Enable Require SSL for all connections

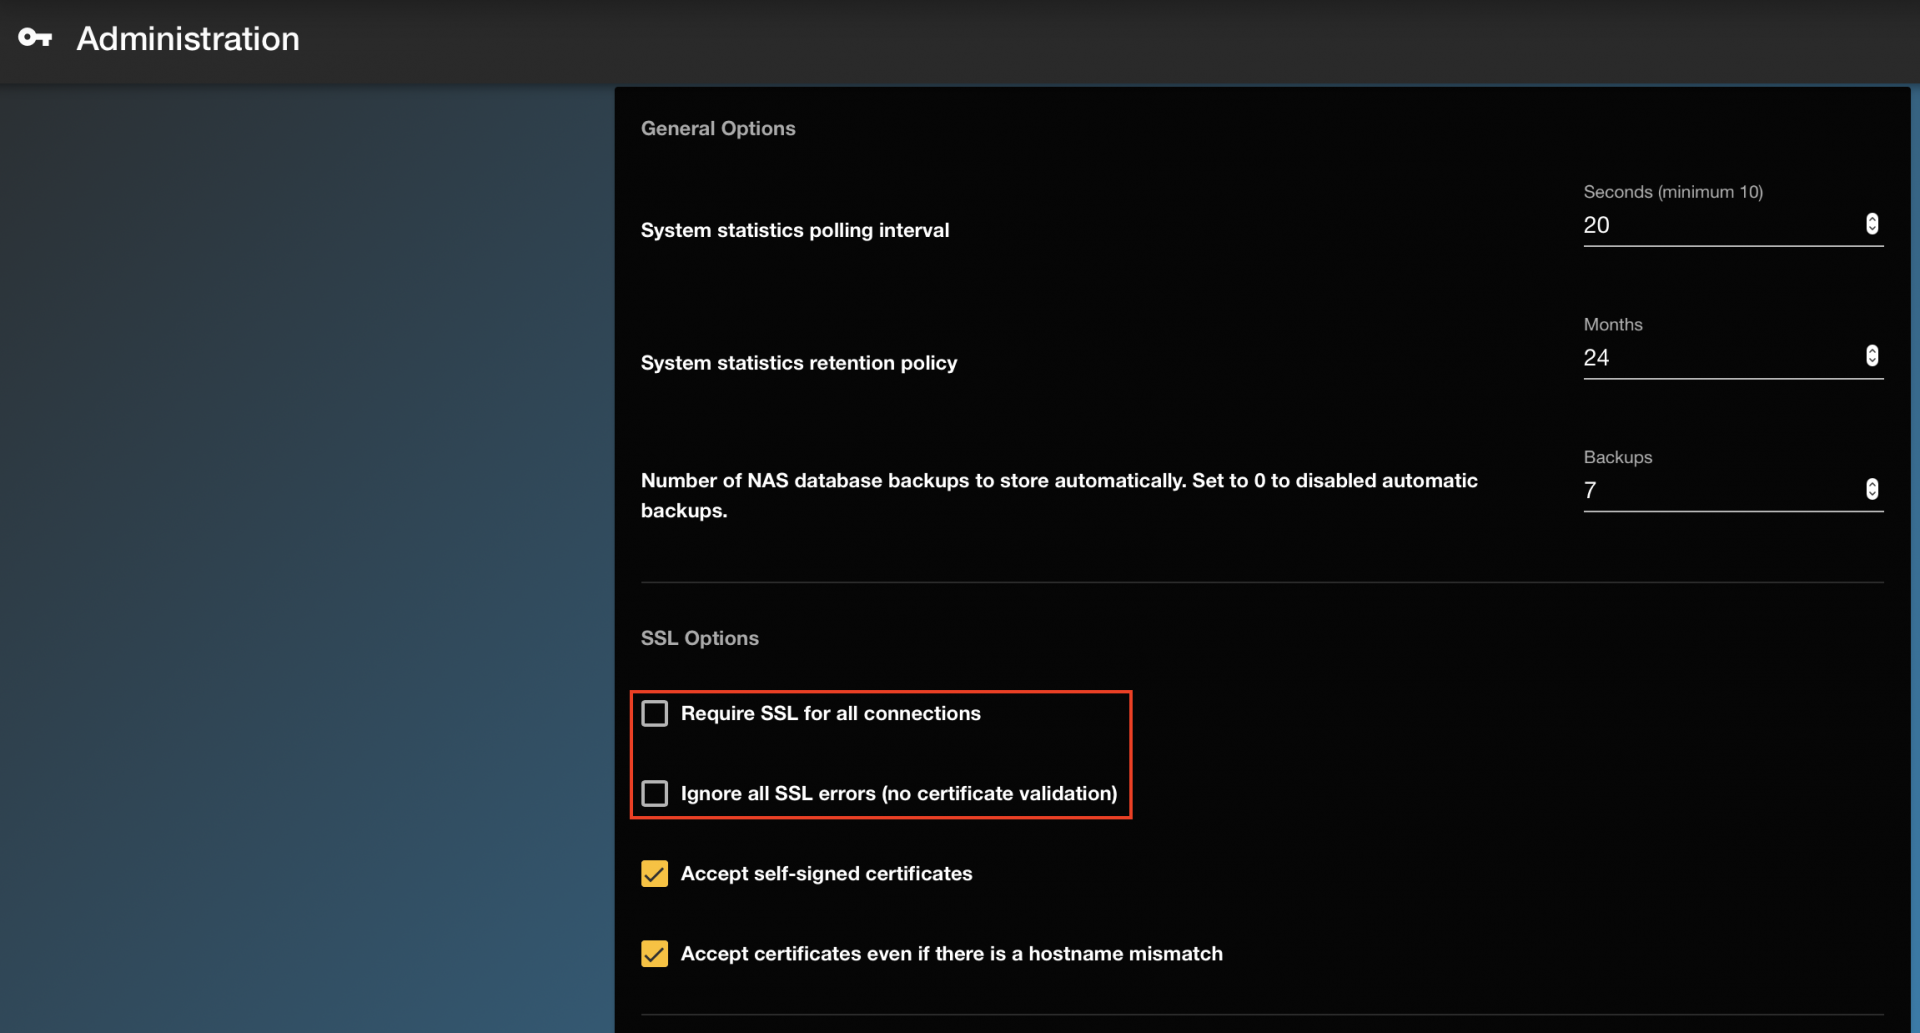655,713
